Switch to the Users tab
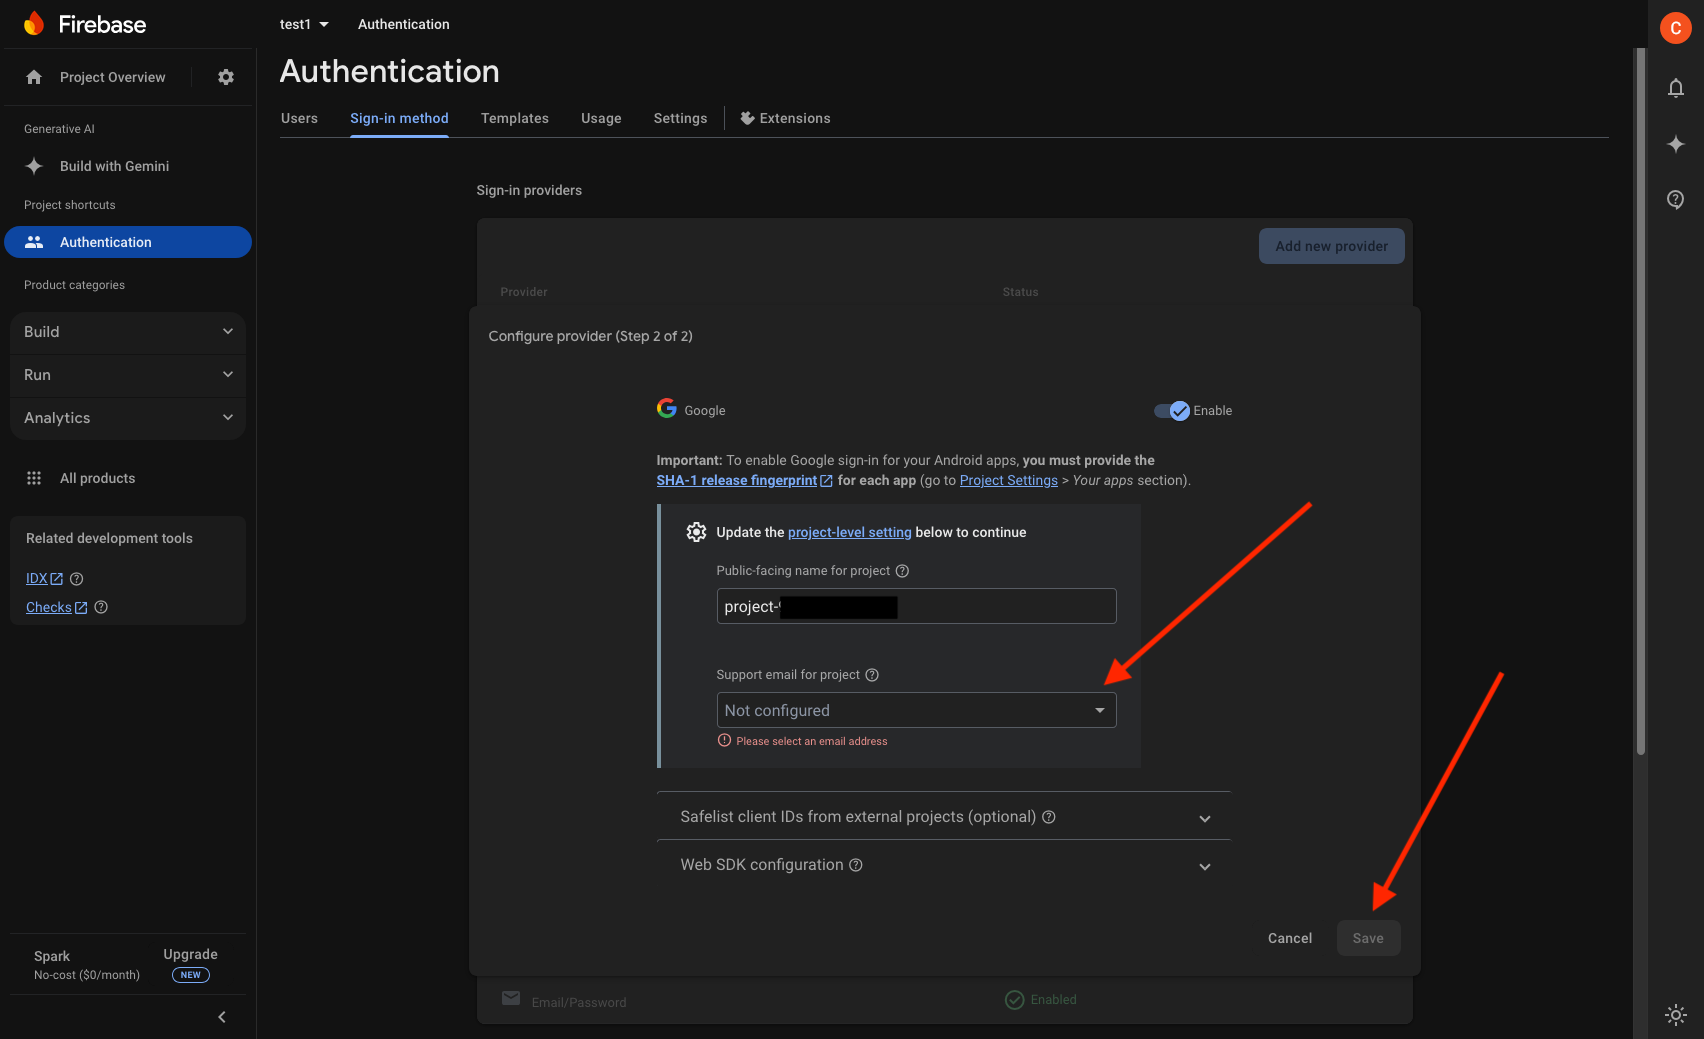1704x1039 pixels. click(x=299, y=118)
